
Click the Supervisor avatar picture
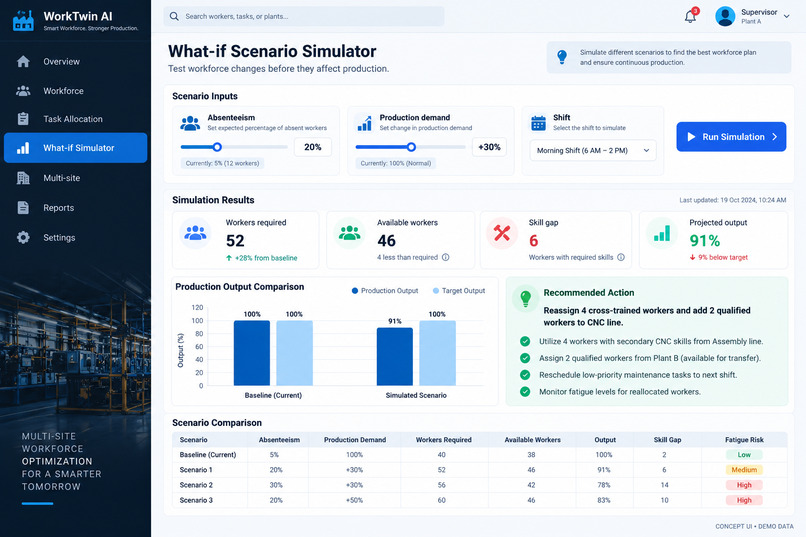click(x=725, y=16)
